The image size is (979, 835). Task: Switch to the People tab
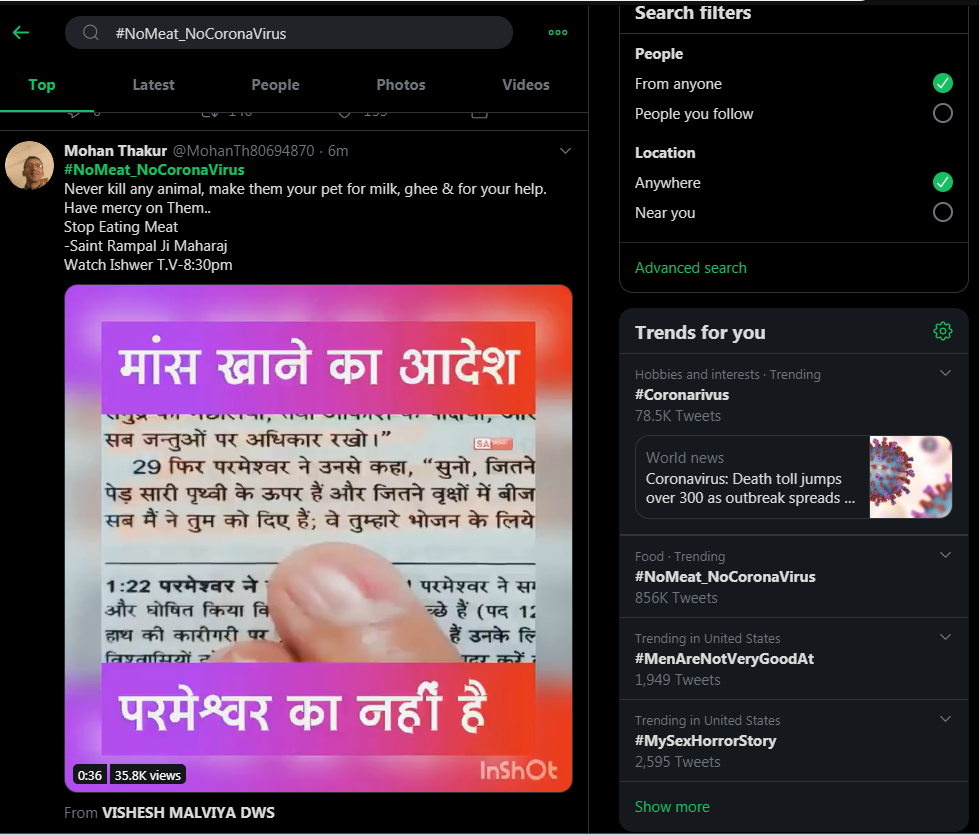[x=275, y=85]
